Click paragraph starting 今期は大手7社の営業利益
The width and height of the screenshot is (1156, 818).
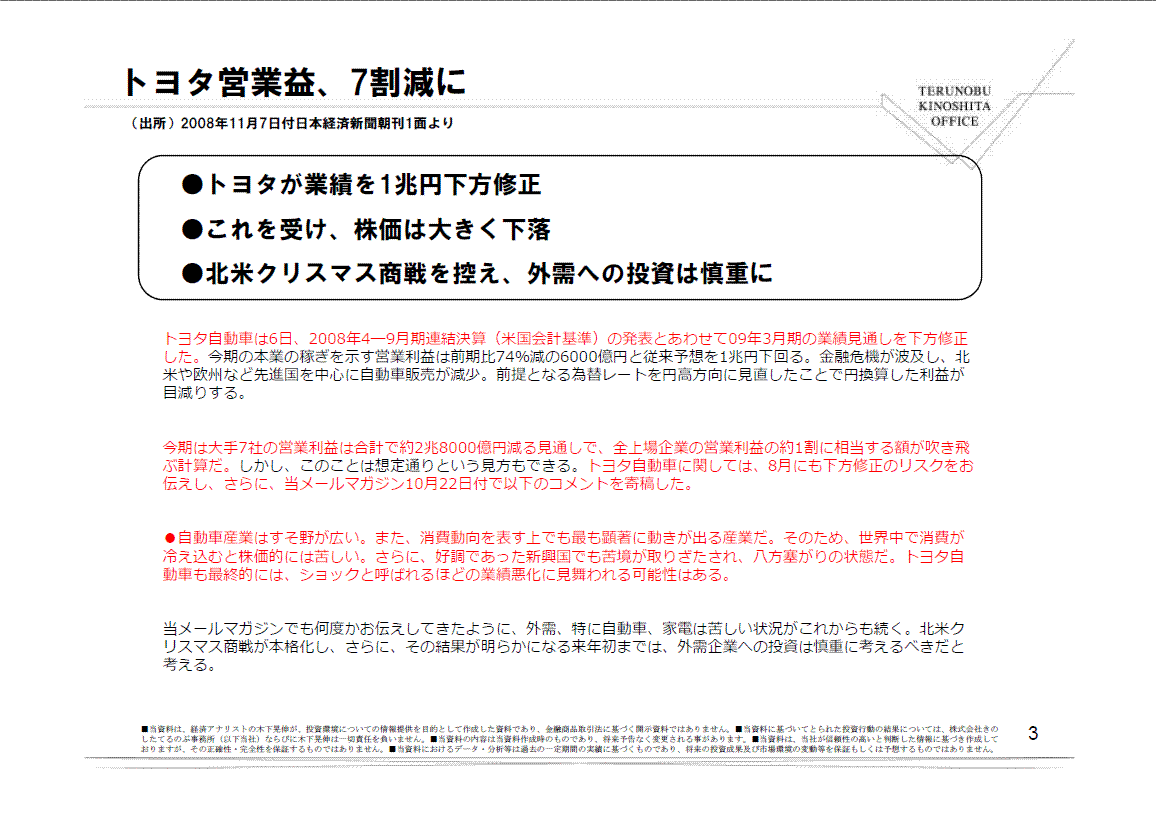pos(568,466)
